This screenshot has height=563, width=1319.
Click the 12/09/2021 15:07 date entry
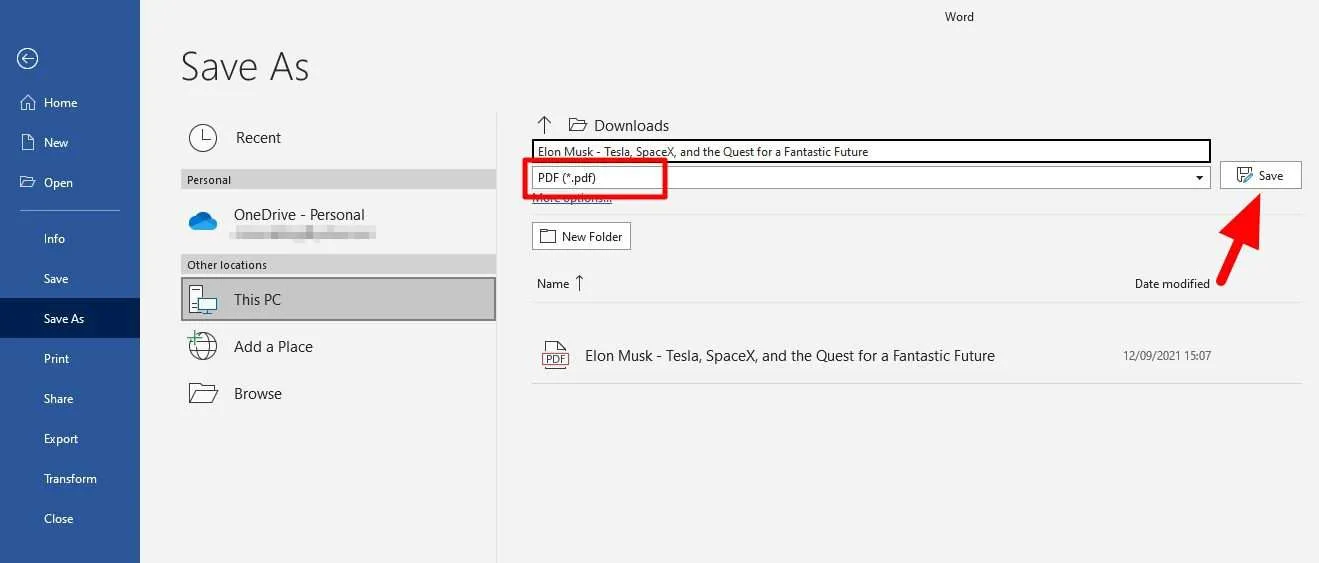[x=1167, y=355]
